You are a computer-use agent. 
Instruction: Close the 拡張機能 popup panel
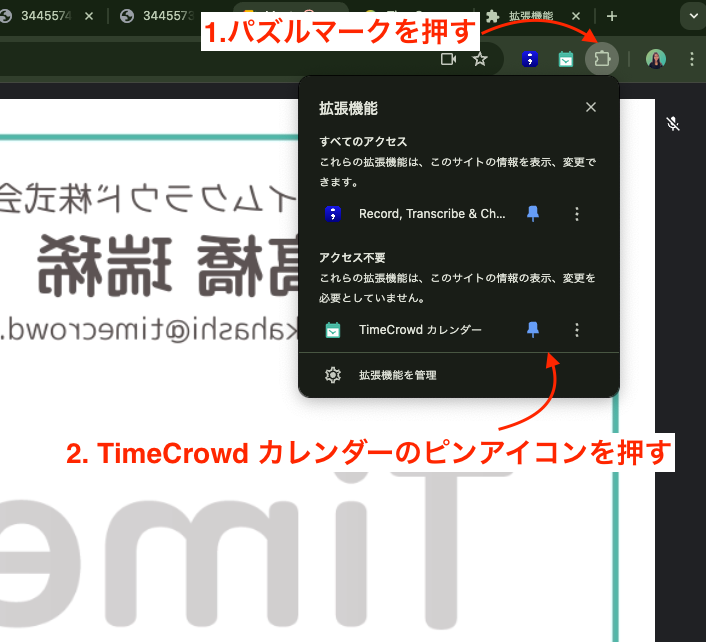[x=591, y=107]
